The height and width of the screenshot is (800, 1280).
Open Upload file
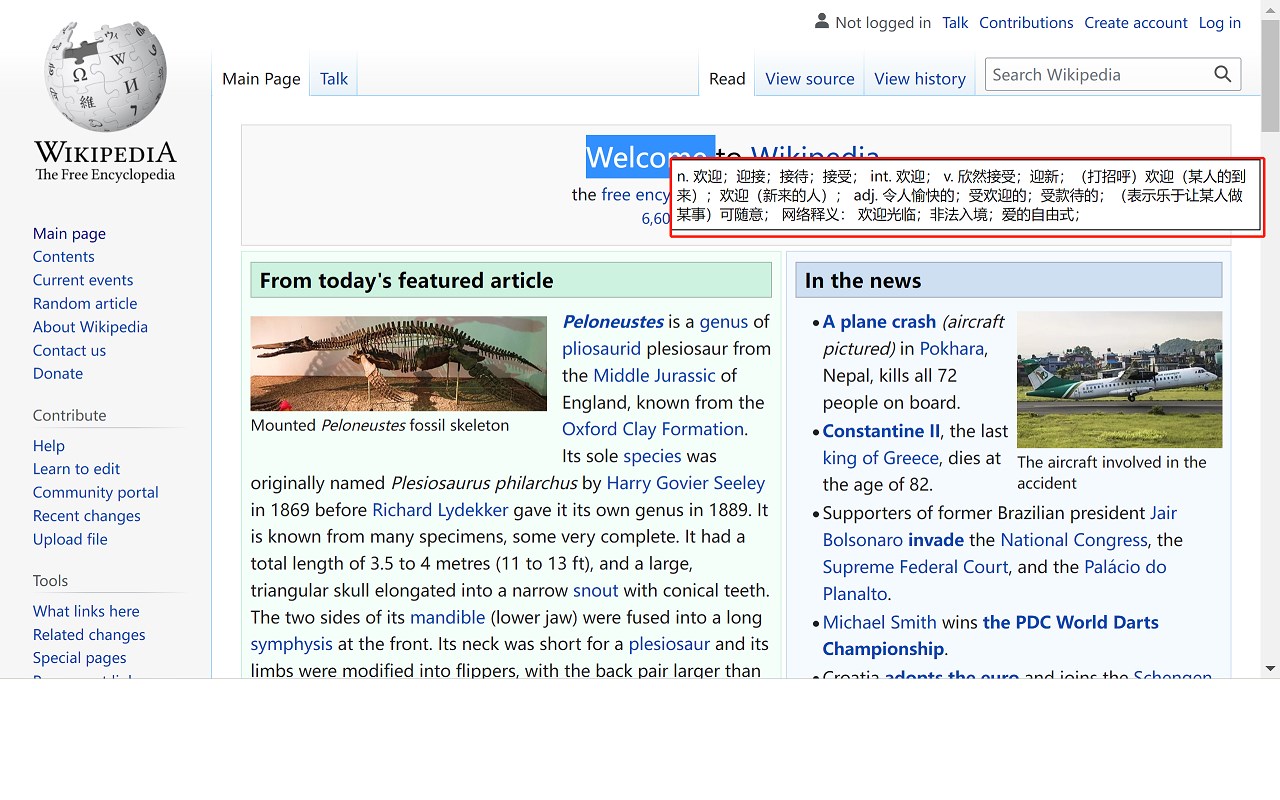[70, 539]
